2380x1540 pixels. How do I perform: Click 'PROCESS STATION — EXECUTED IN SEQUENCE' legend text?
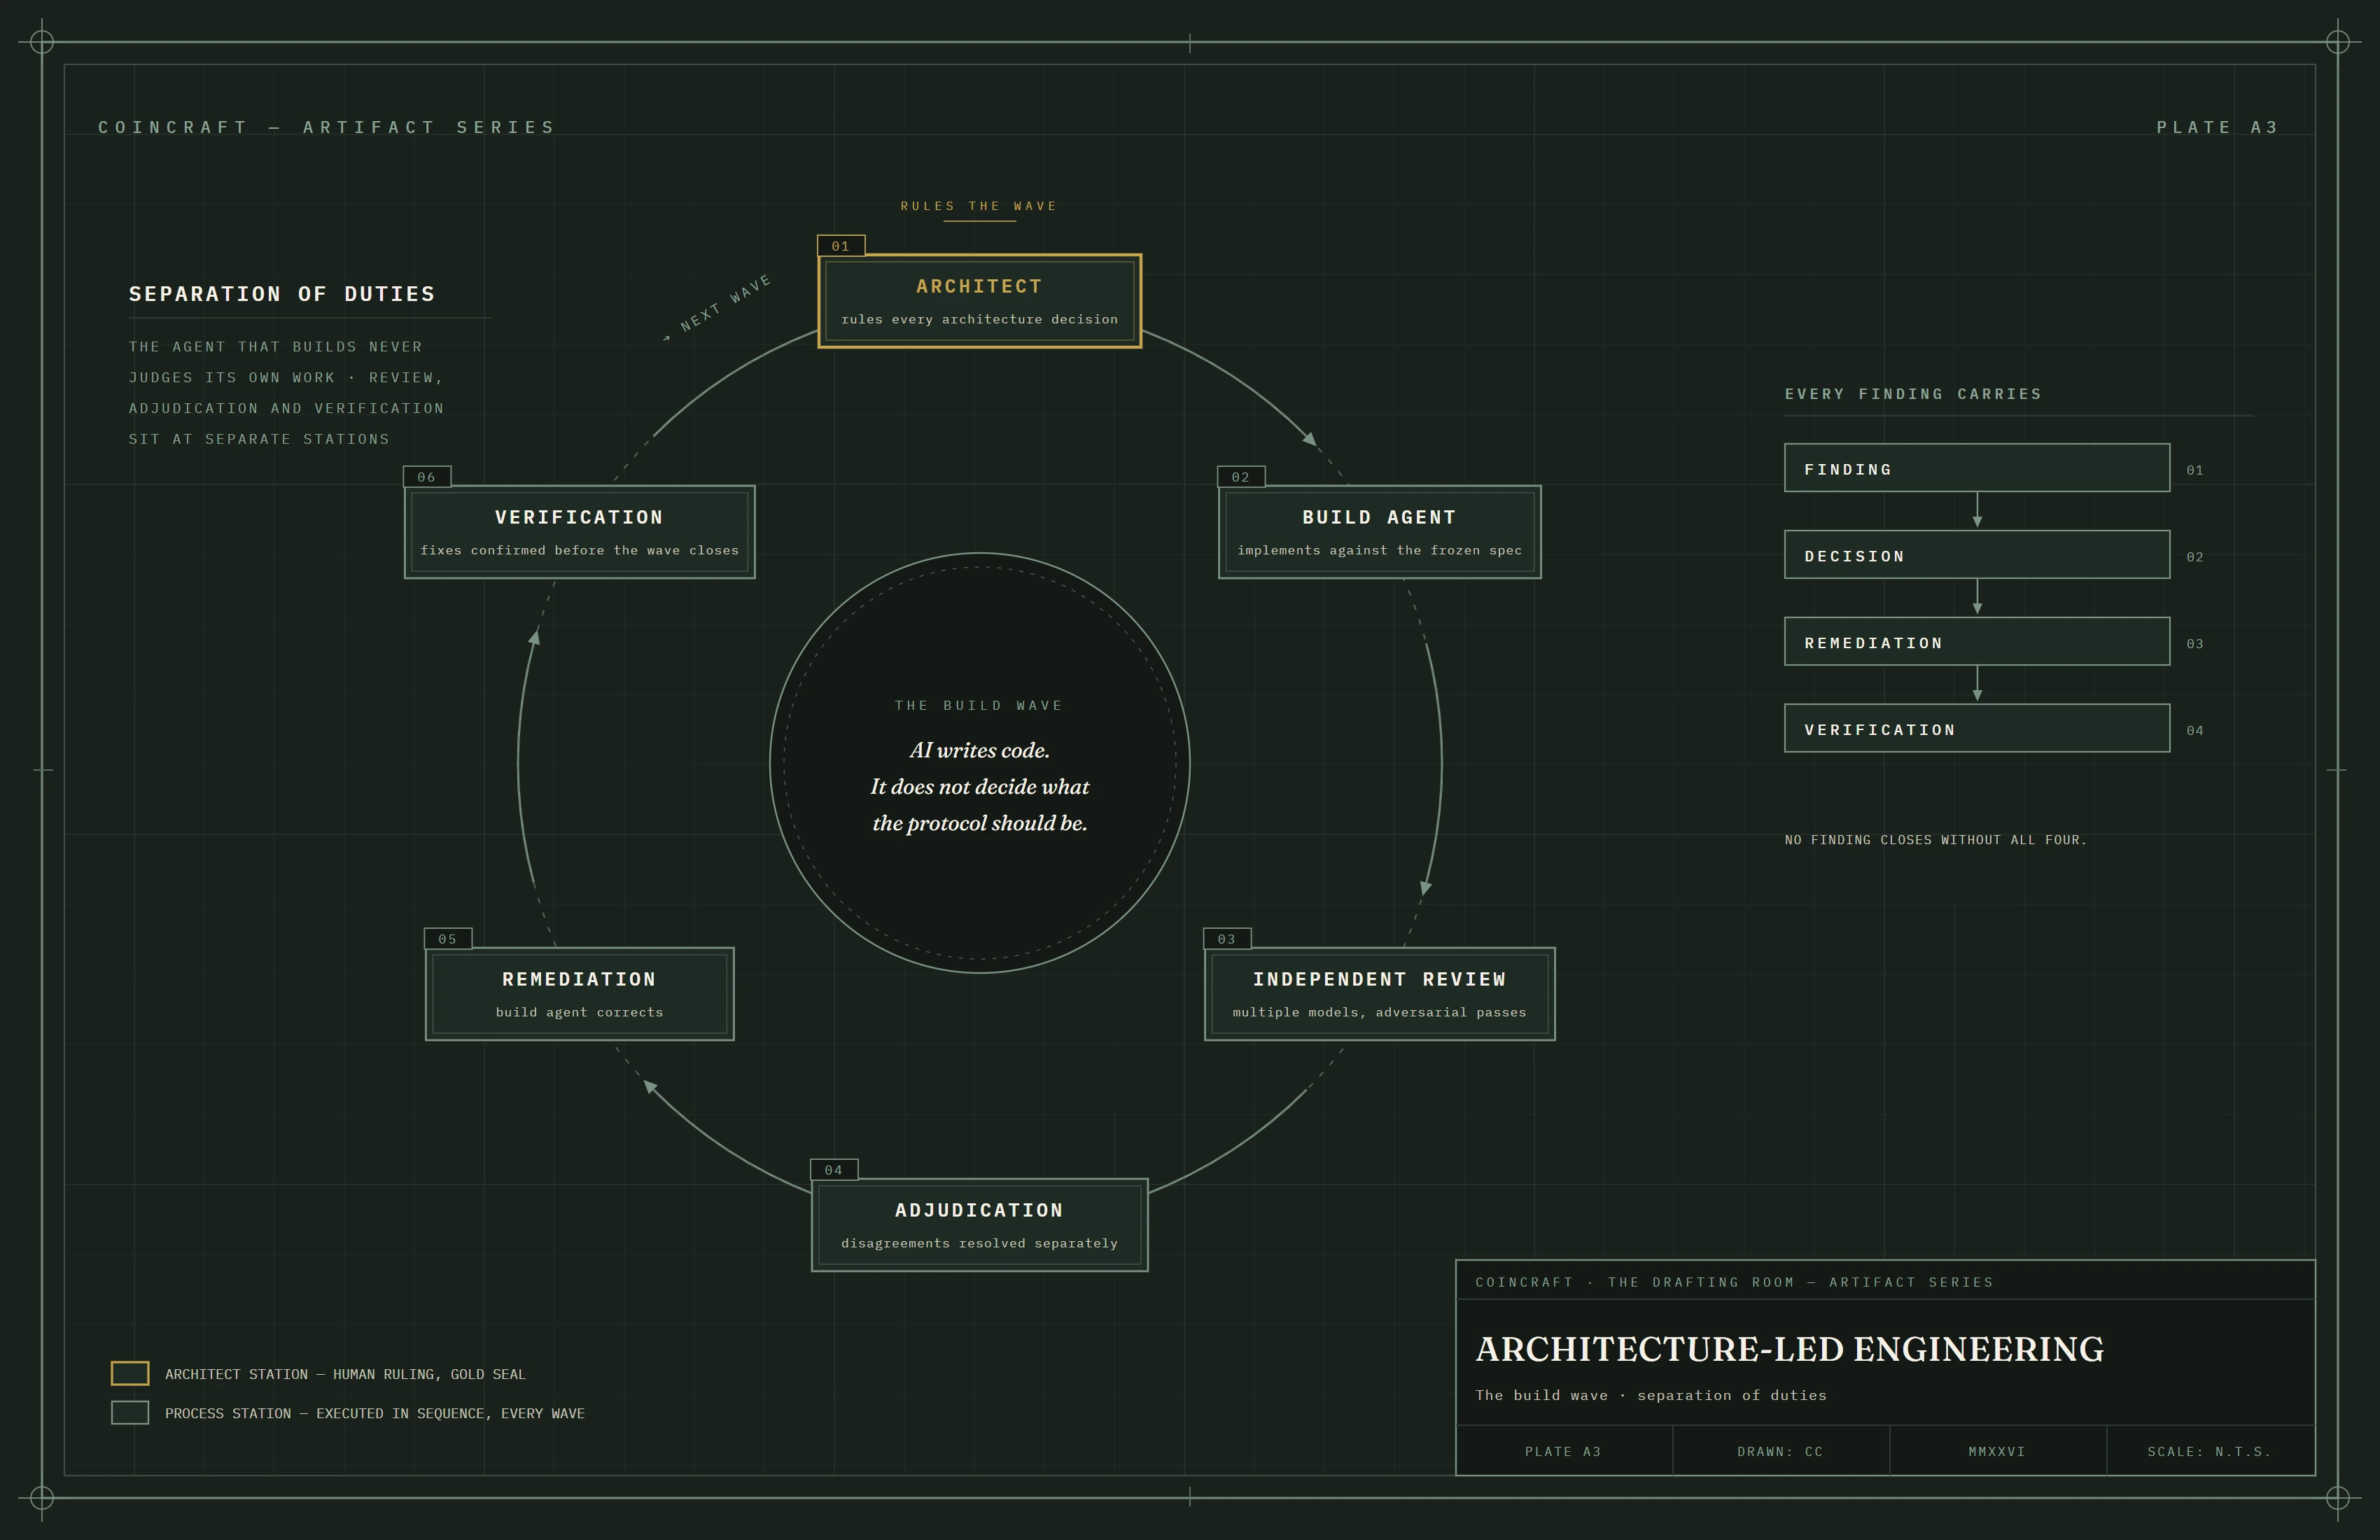(375, 1413)
